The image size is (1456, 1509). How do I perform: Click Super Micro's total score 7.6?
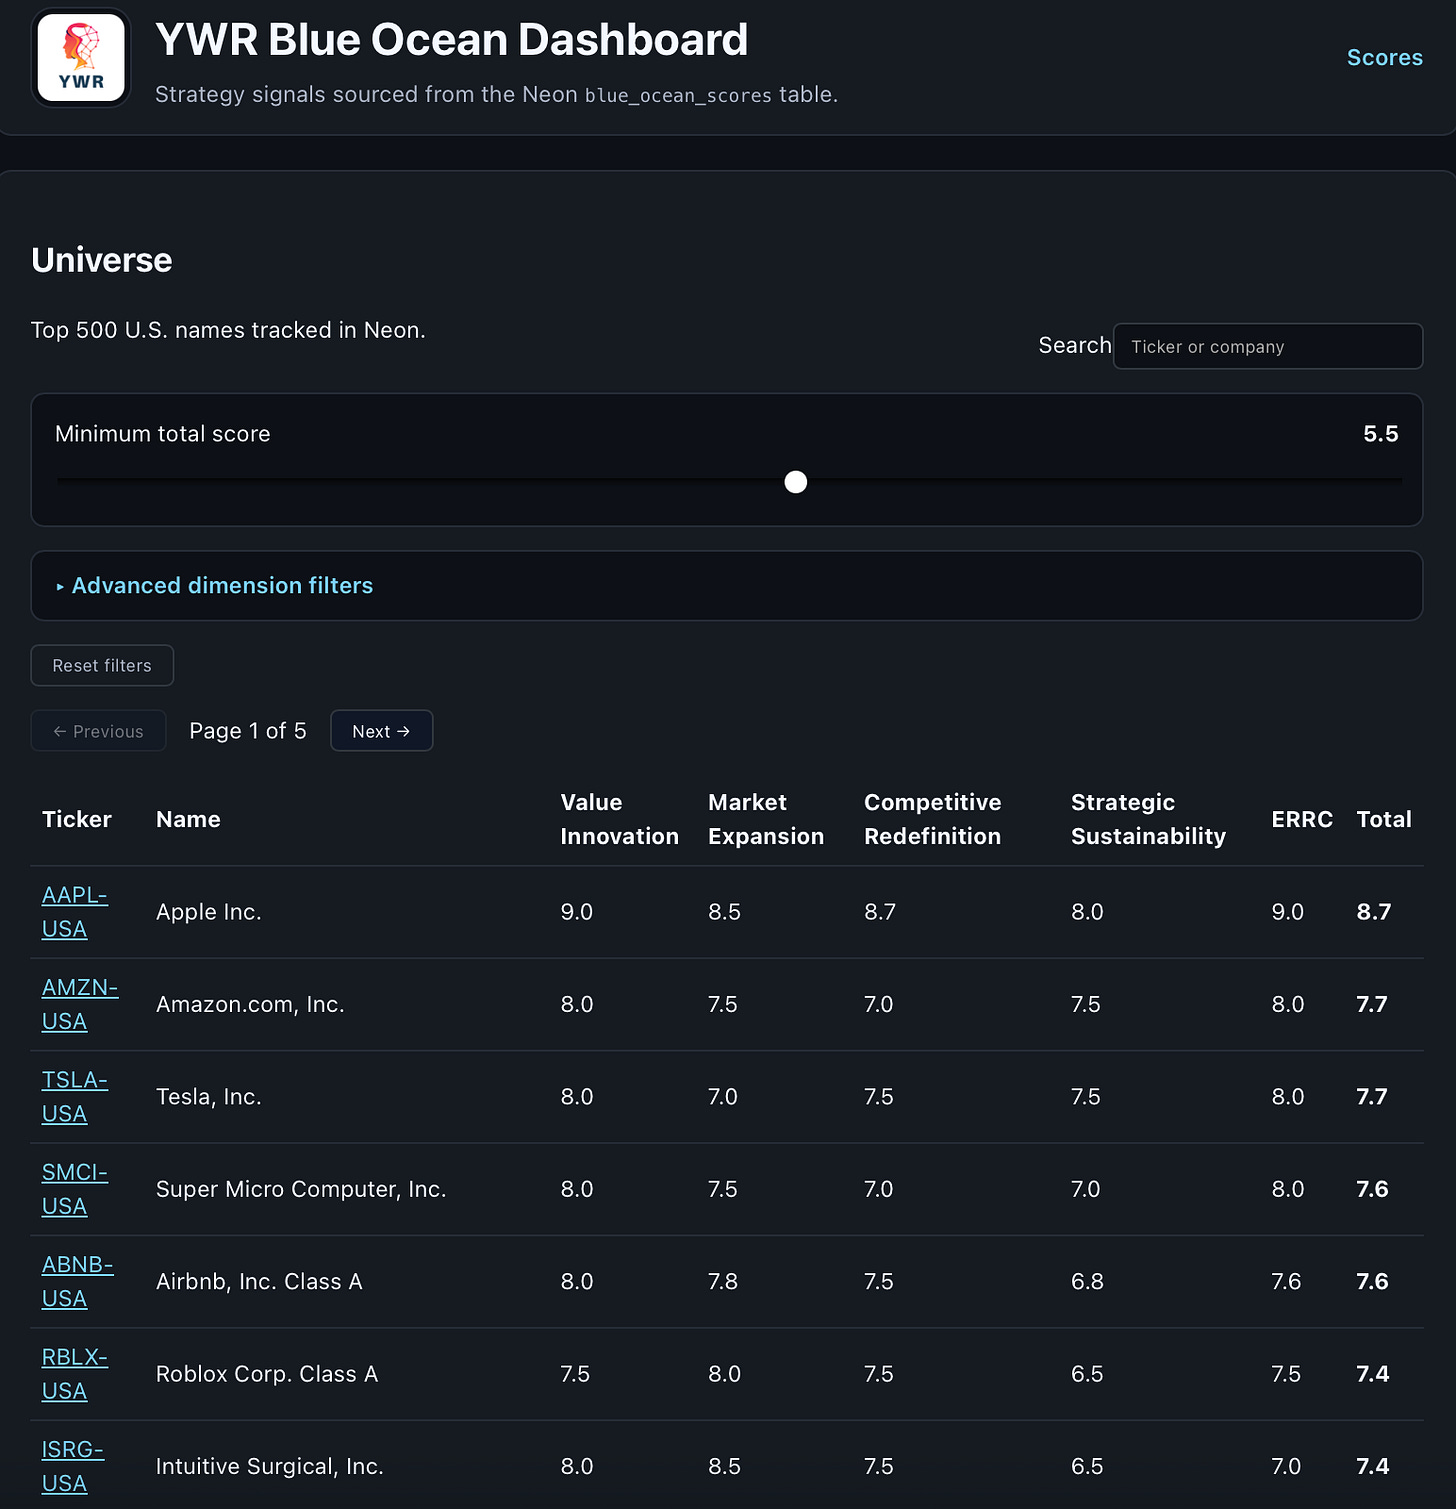[x=1372, y=1189]
